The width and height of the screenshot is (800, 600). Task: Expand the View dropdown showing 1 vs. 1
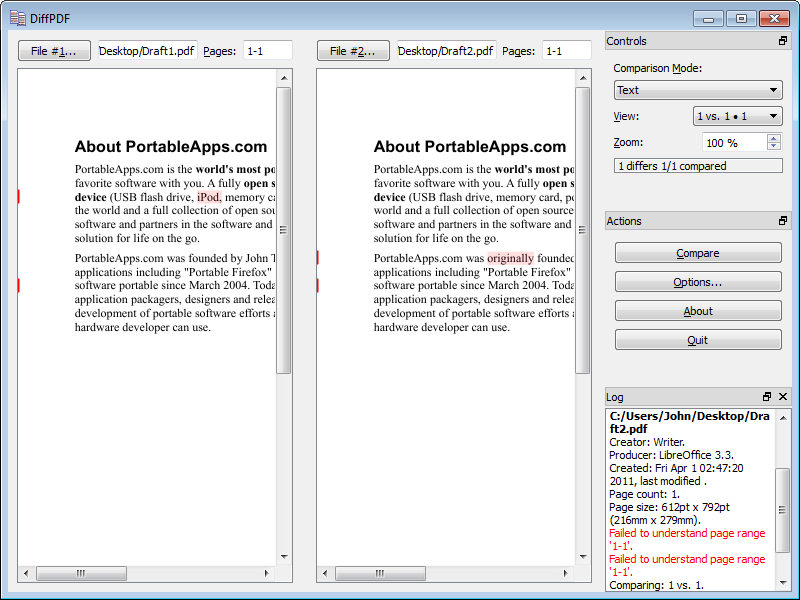[x=738, y=116]
